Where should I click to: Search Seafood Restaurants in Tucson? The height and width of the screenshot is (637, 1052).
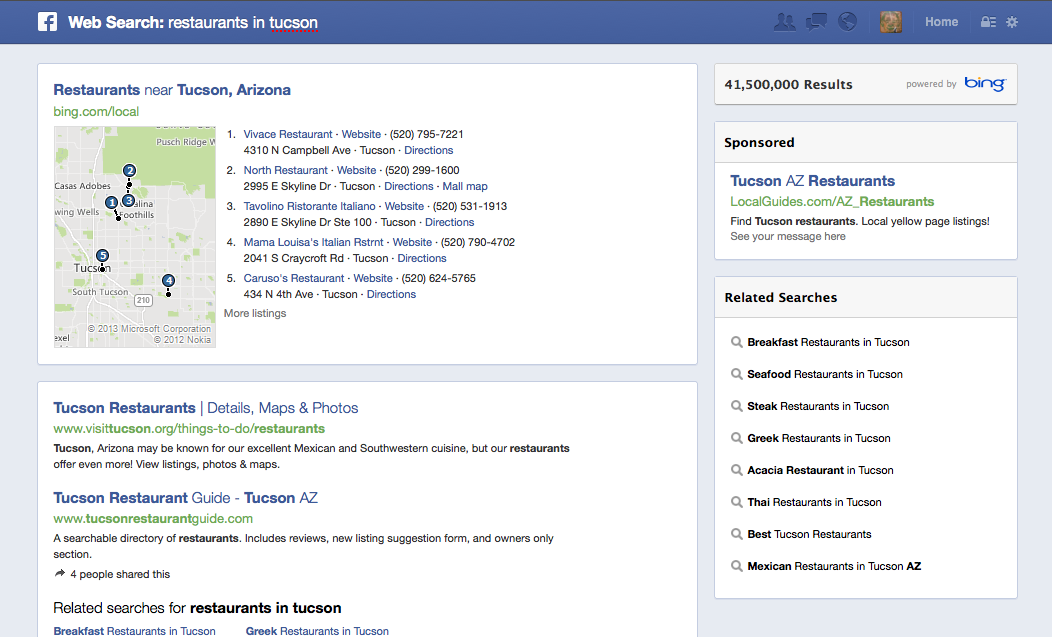point(825,375)
